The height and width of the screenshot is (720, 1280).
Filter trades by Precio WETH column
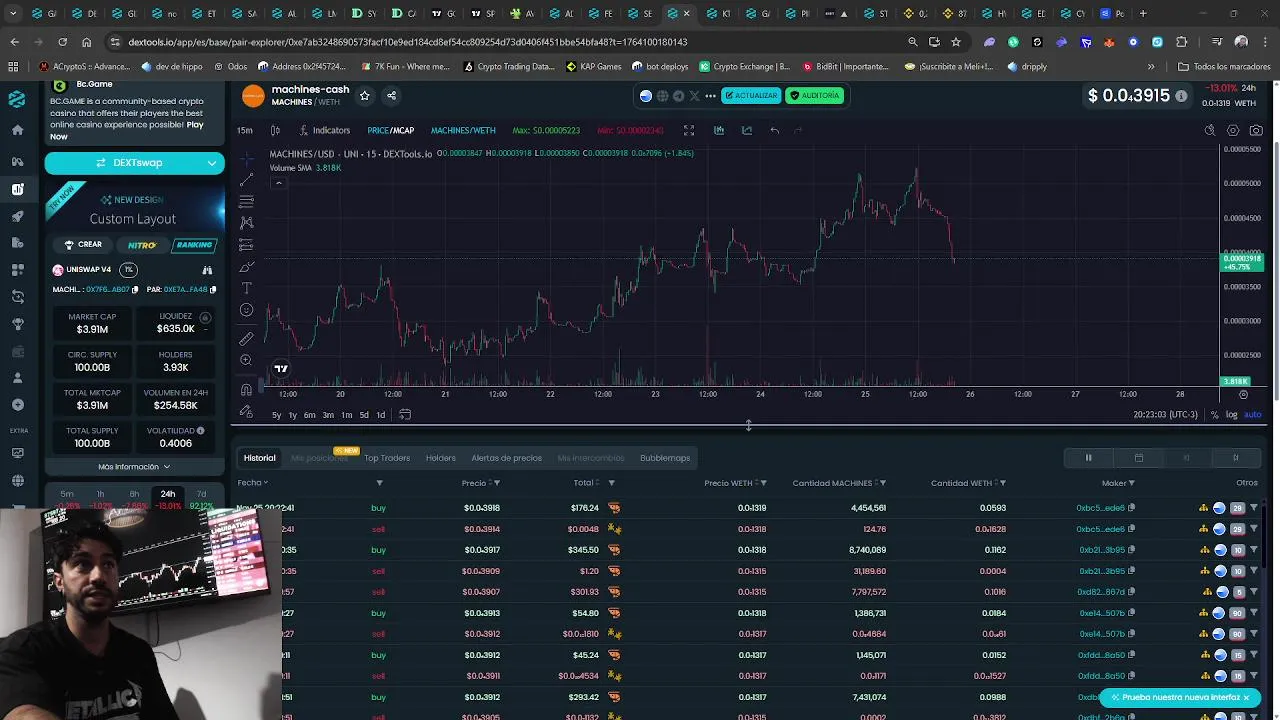pyautogui.click(x=764, y=483)
